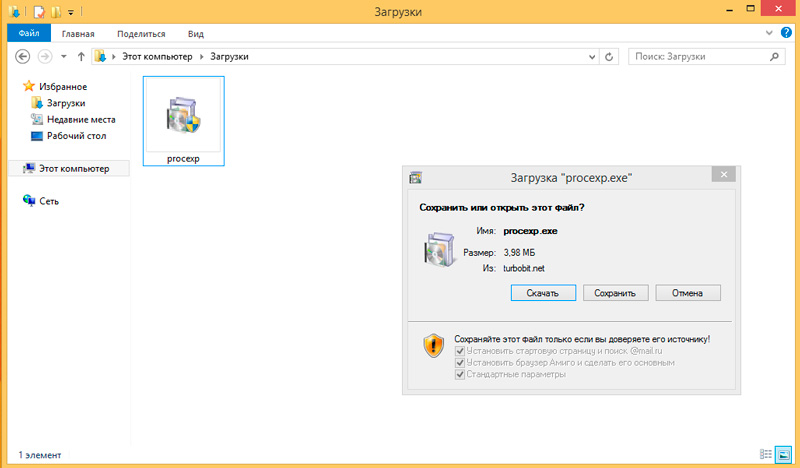Click Properties icon in quick access toolbar
The height and width of the screenshot is (468, 800).
click(39, 12)
